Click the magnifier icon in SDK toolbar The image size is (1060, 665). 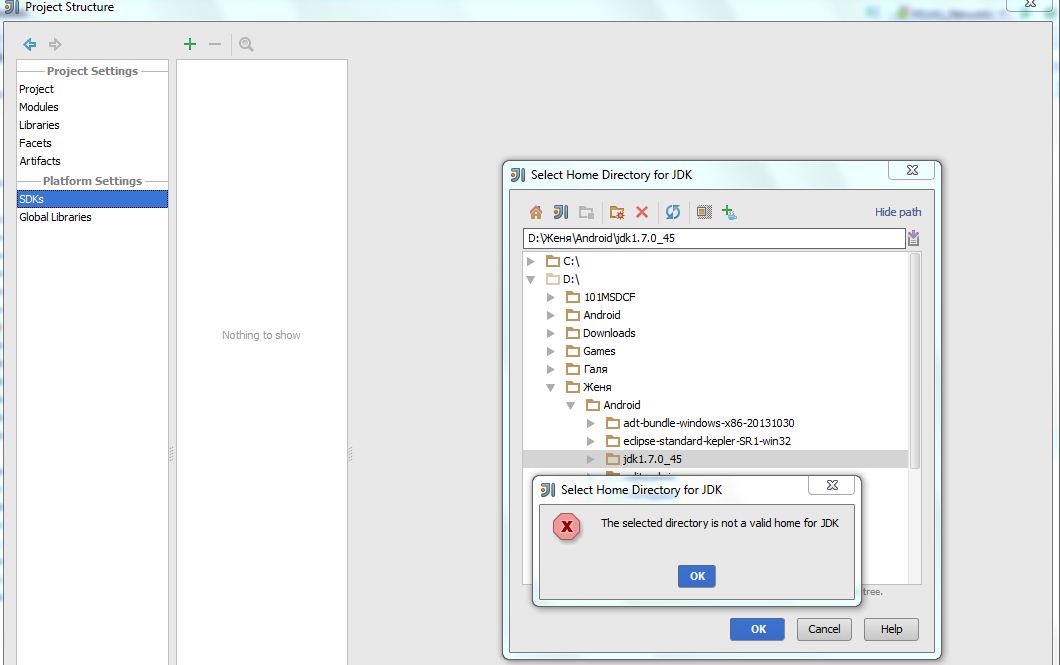(x=246, y=45)
